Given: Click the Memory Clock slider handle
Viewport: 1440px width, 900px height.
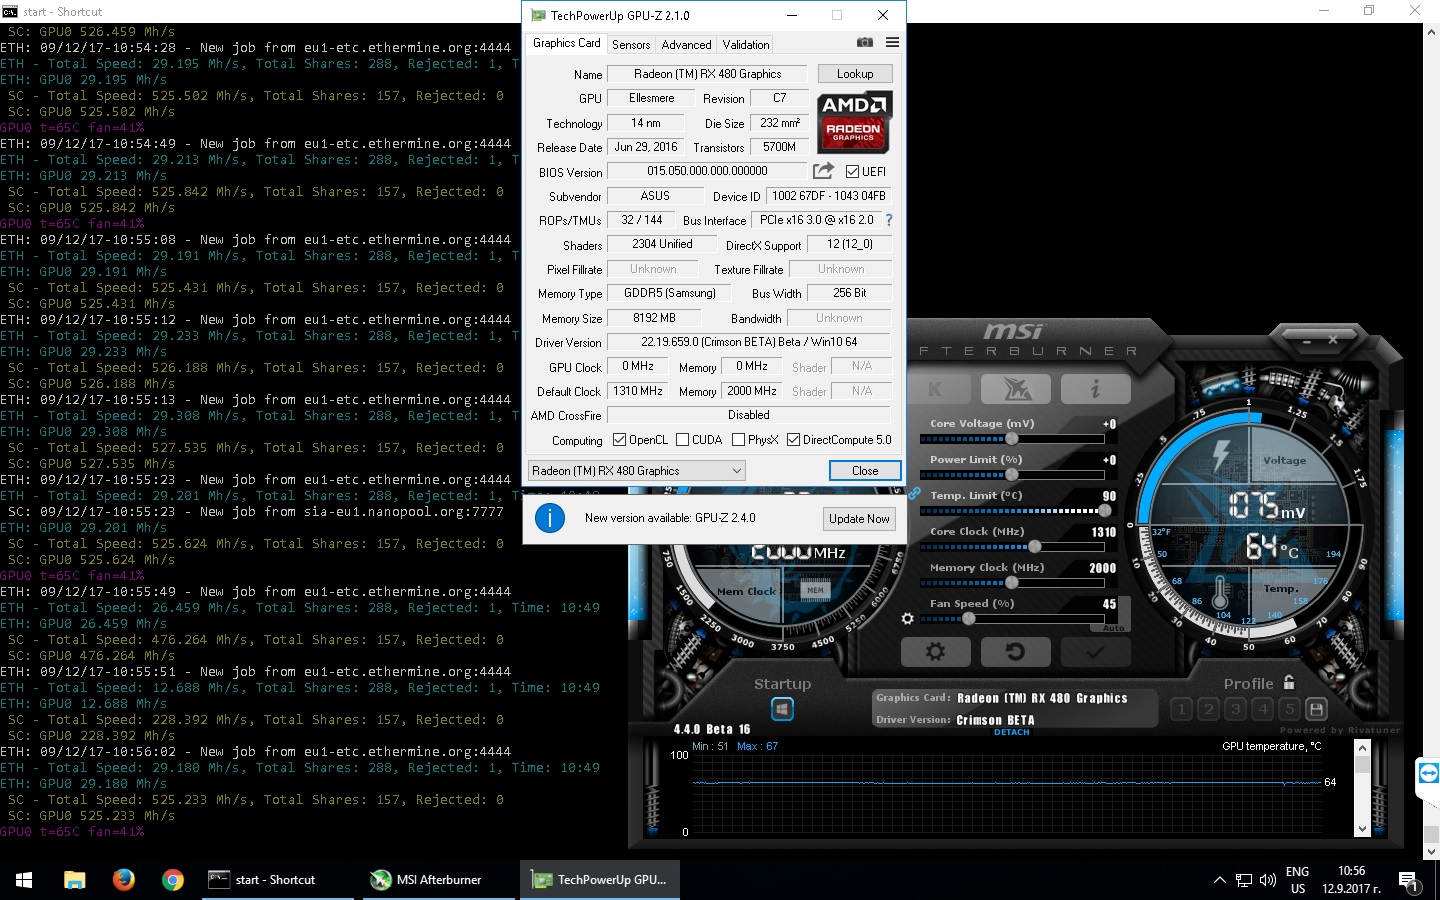Looking at the screenshot, I should point(1011,582).
